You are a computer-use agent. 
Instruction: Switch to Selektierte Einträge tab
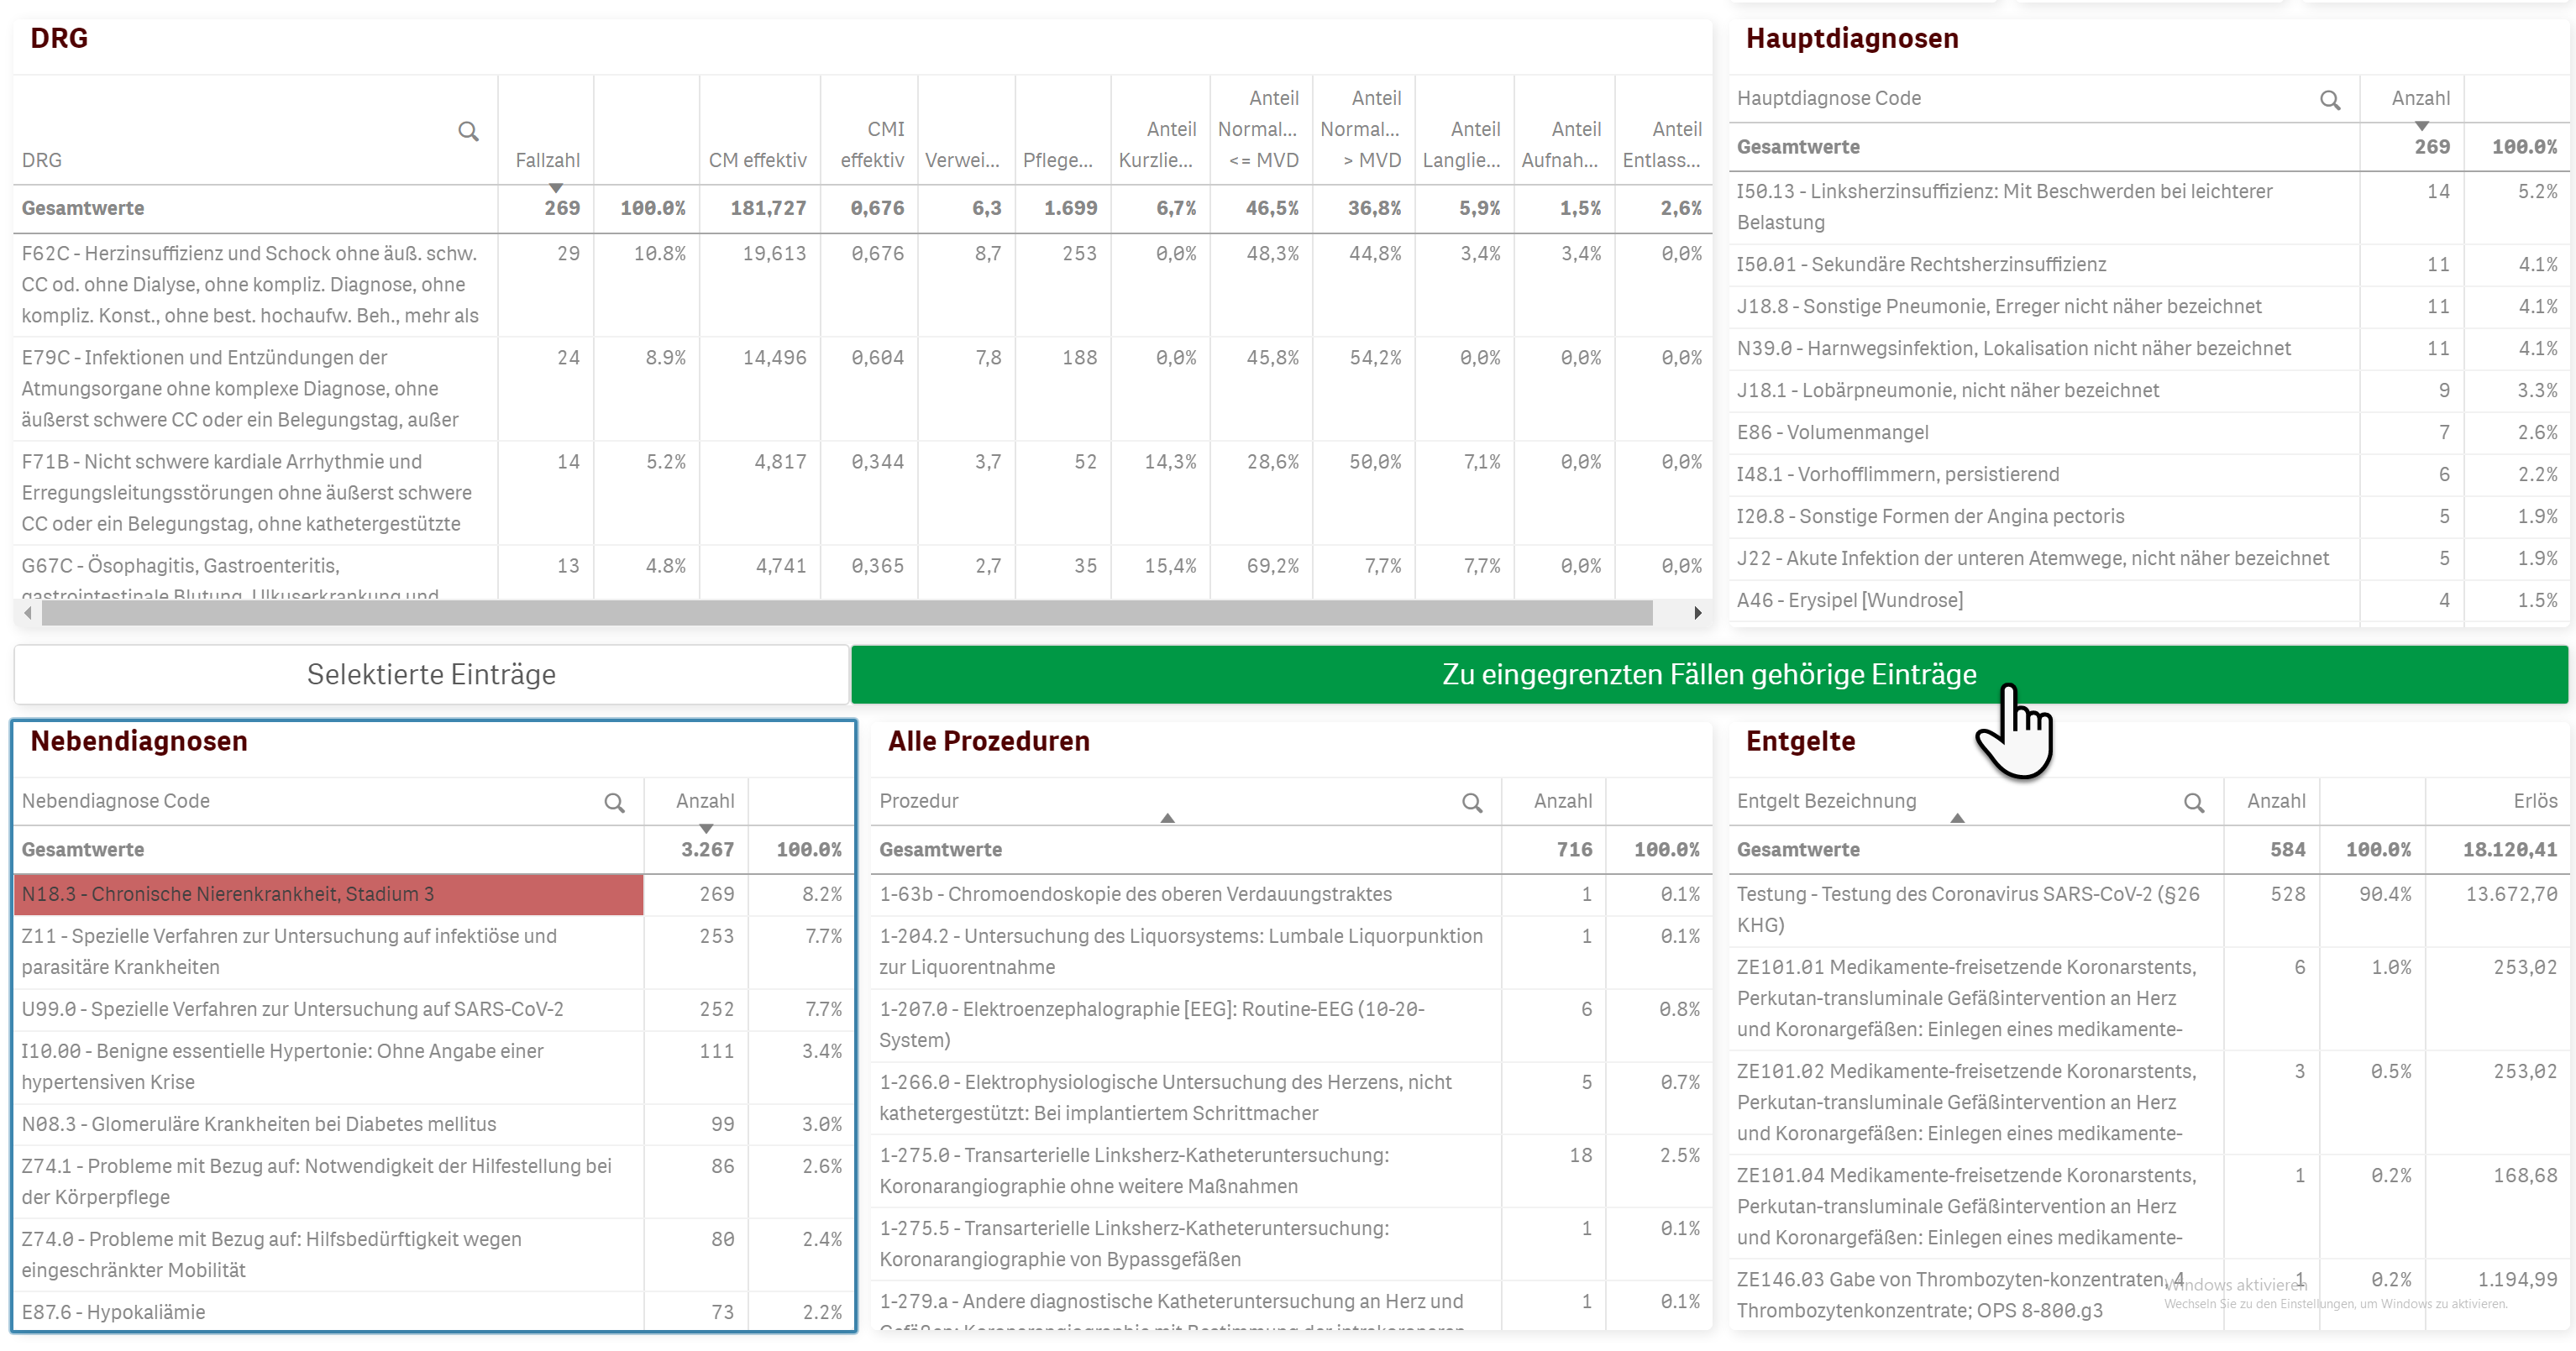(431, 675)
